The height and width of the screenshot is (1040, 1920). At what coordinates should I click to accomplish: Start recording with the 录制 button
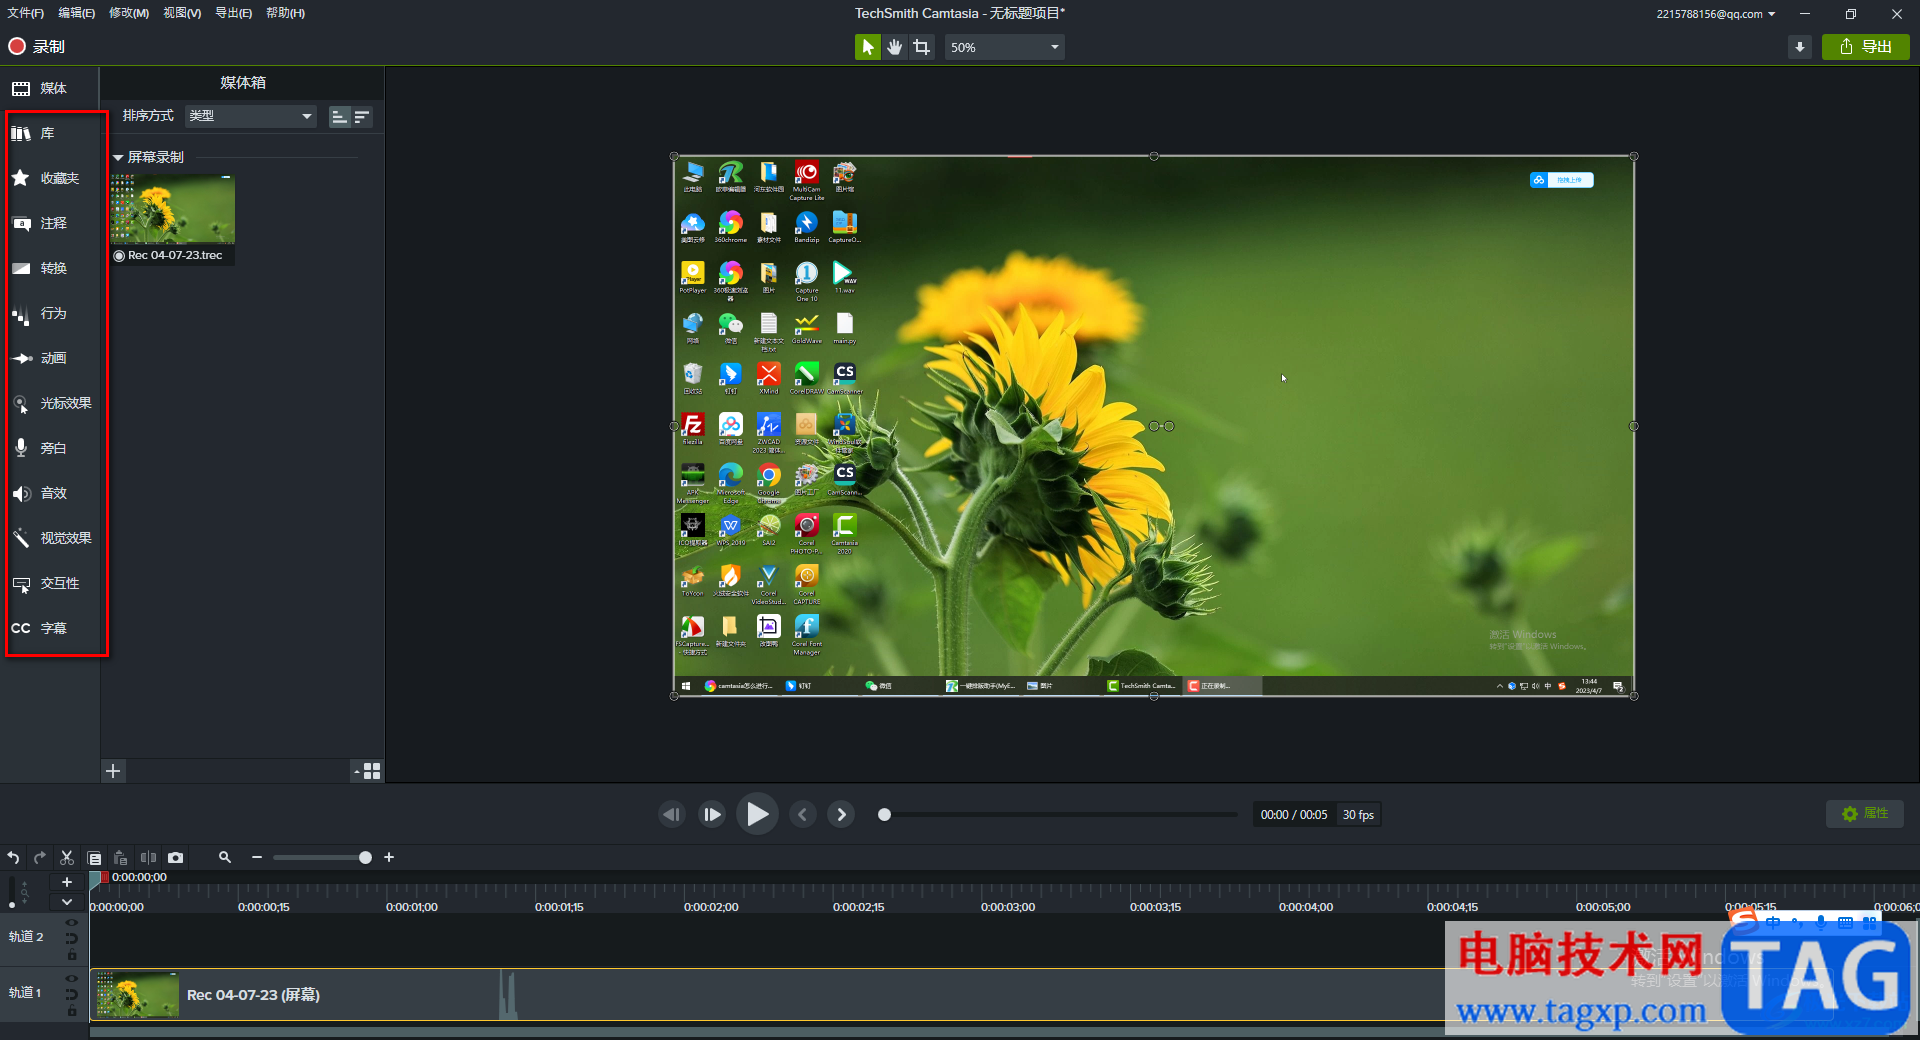37,46
